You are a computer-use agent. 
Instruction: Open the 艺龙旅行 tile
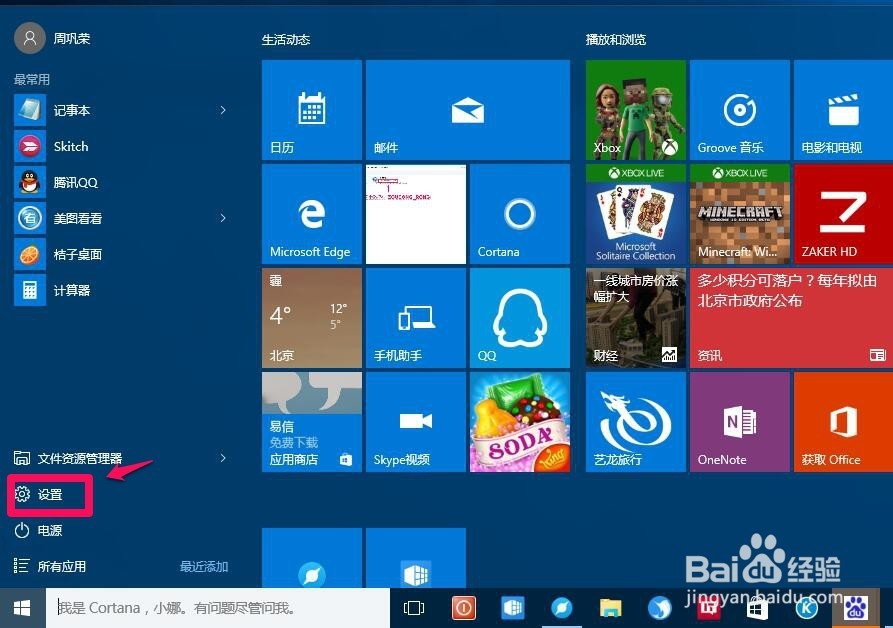tap(636, 422)
